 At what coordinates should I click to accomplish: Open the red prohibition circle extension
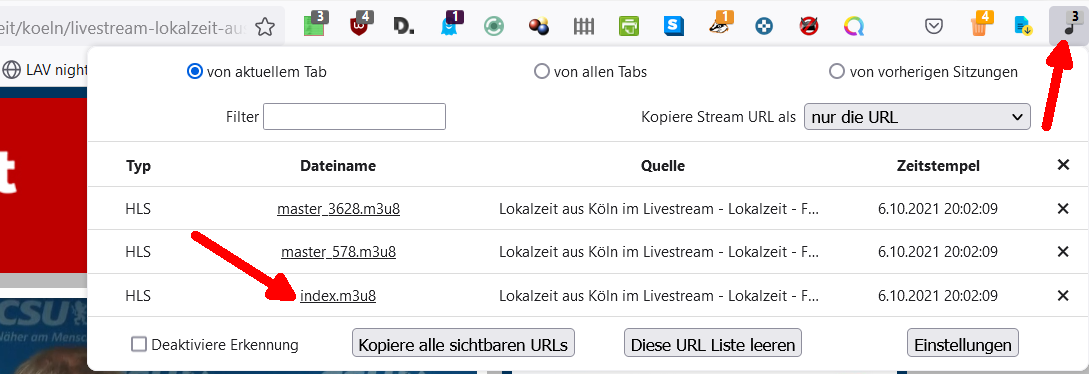point(808,27)
